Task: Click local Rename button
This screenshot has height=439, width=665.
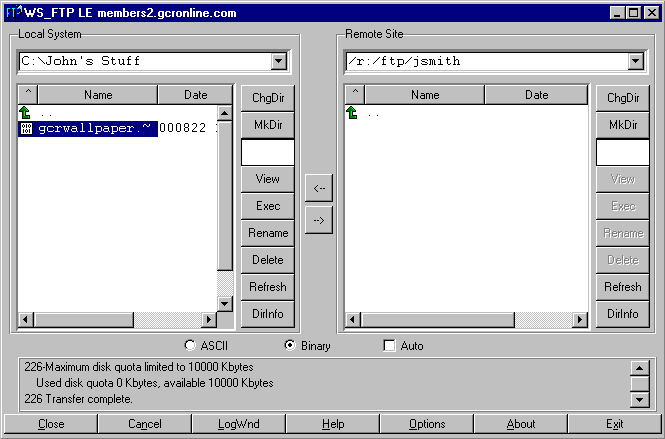Action: (x=268, y=233)
